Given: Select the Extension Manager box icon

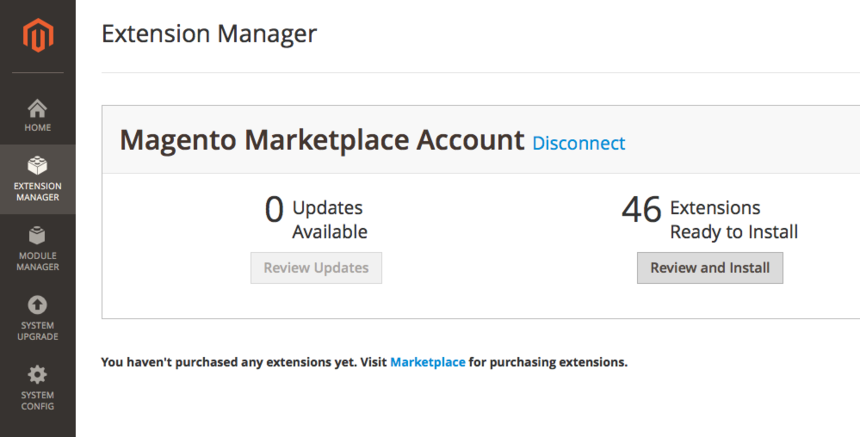Looking at the screenshot, I should [x=37, y=165].
